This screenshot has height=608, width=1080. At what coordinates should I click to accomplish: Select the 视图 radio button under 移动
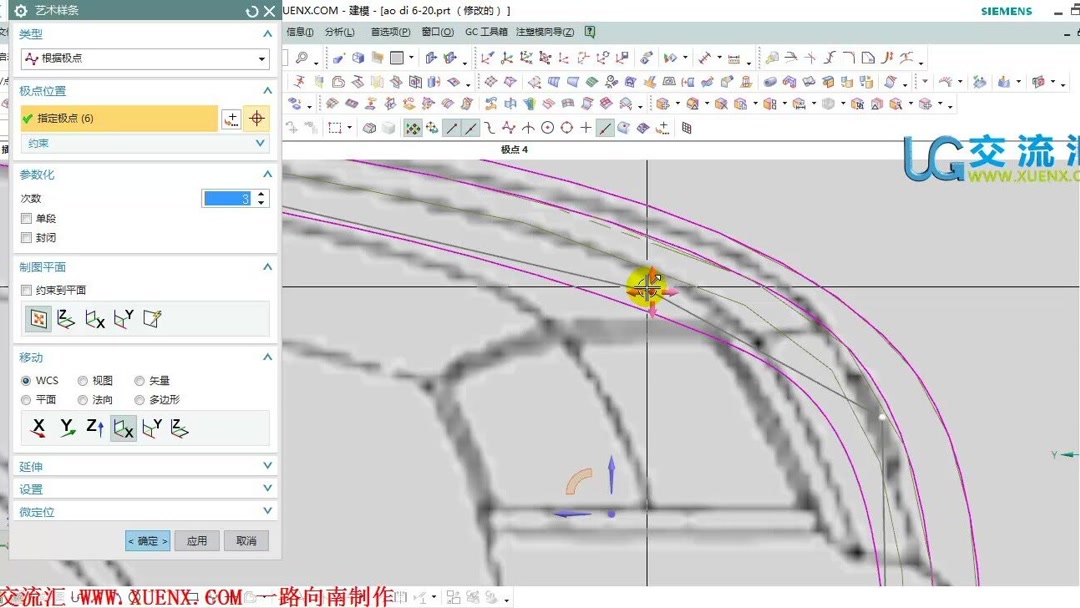83,381
